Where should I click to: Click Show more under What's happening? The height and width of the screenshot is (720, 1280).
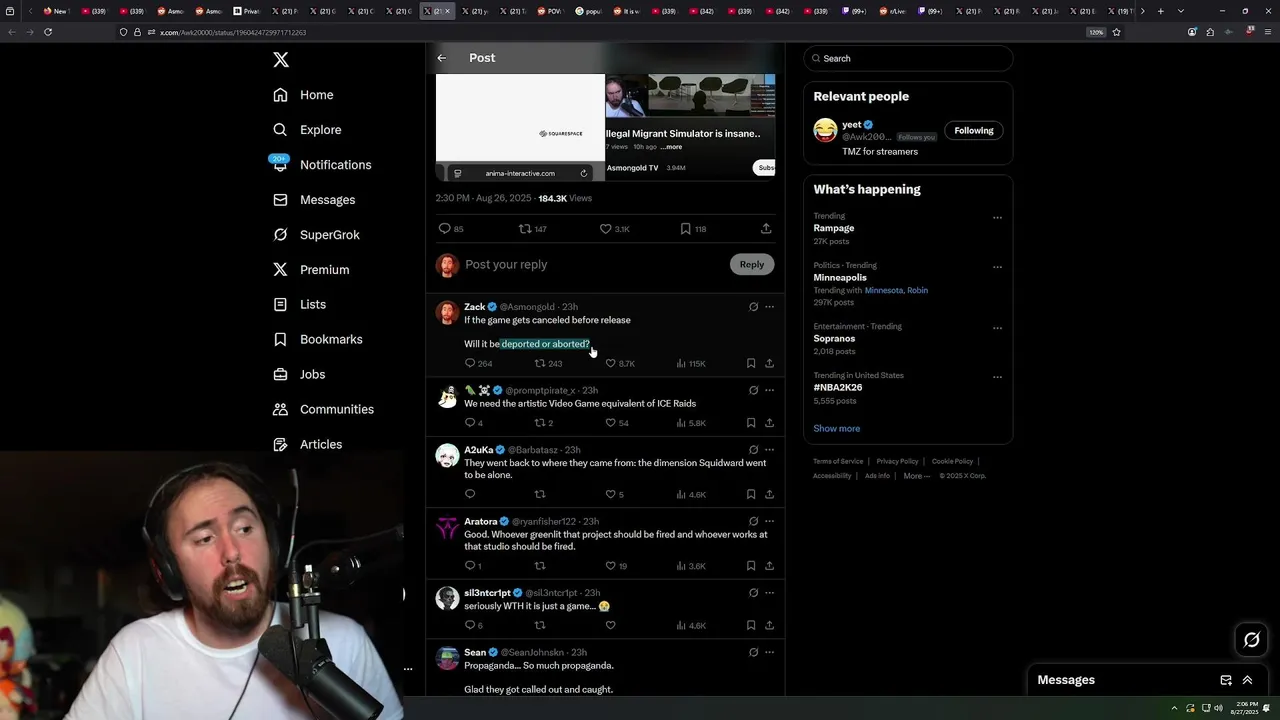[837, 429]
